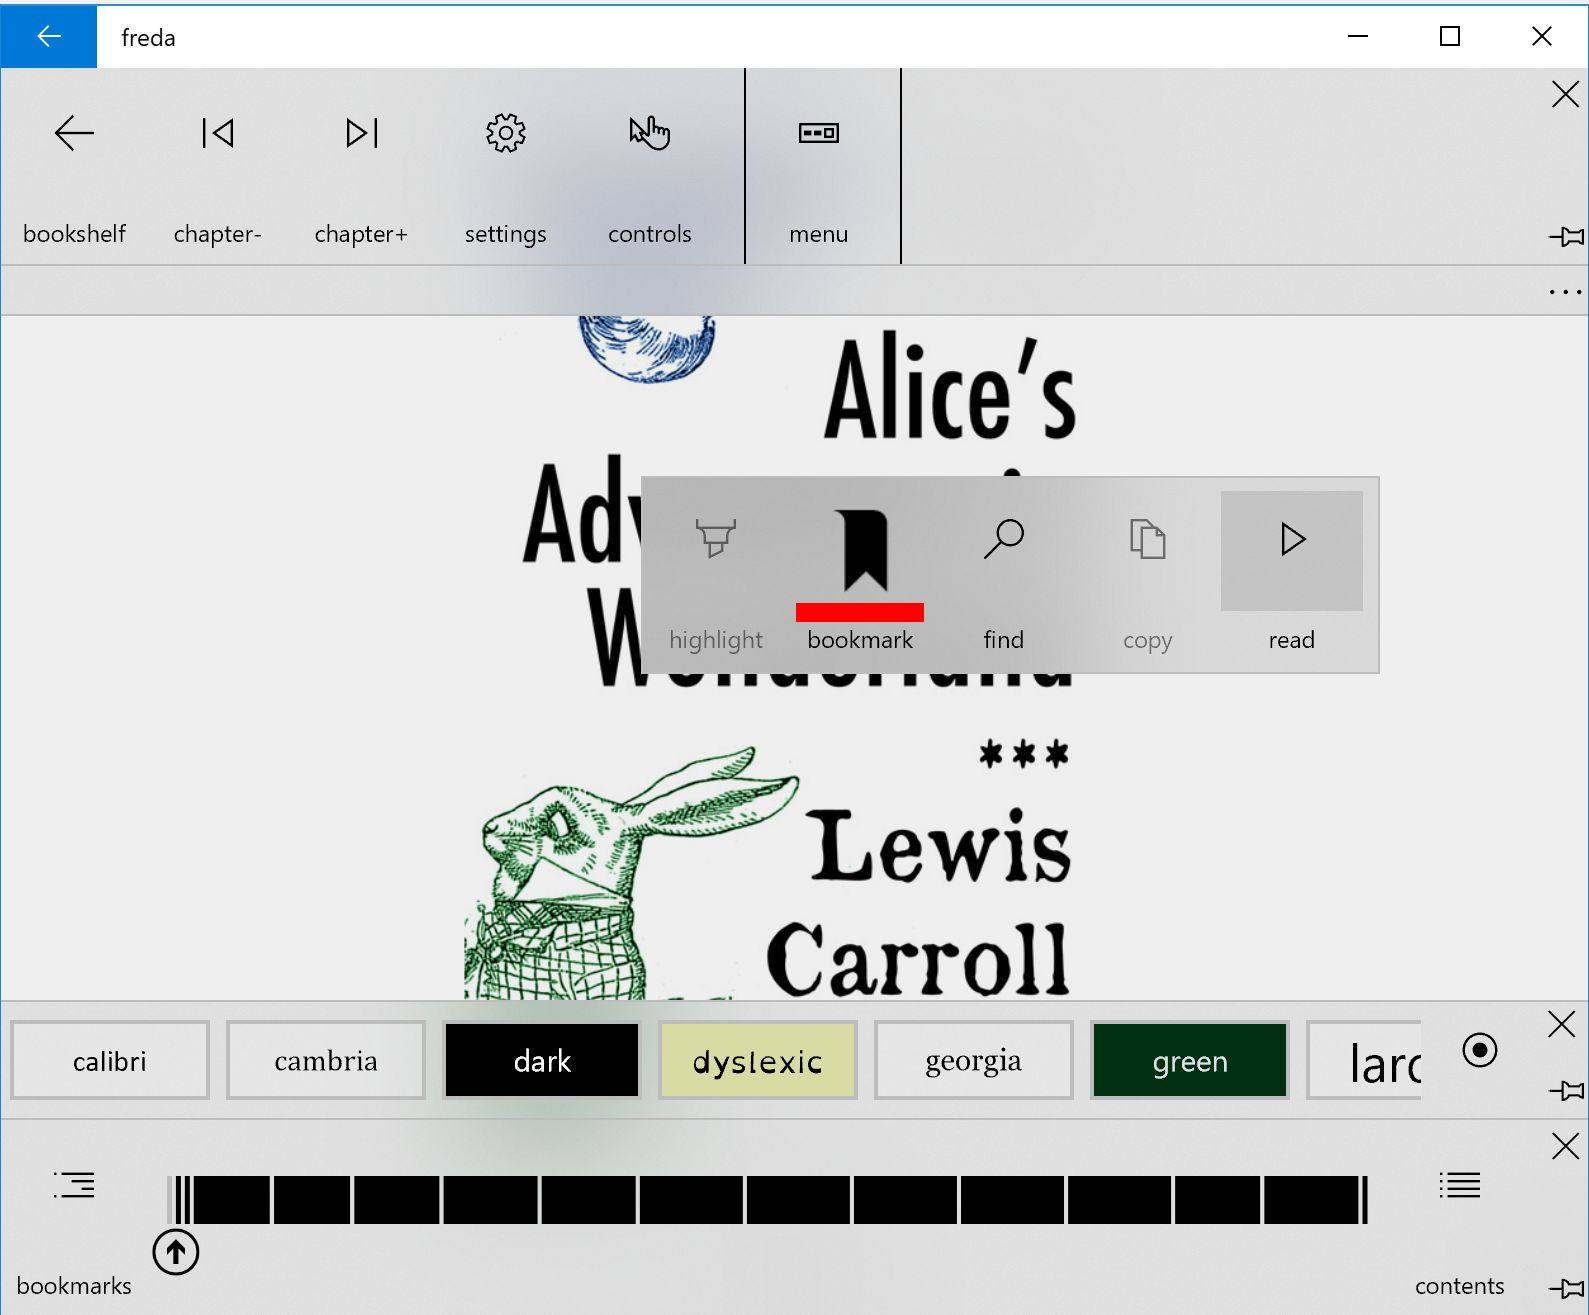Close the reading progress bar panel
Image resolution: width=1589 pixels, height=1315 pixels.
tap(1565, 1145)
